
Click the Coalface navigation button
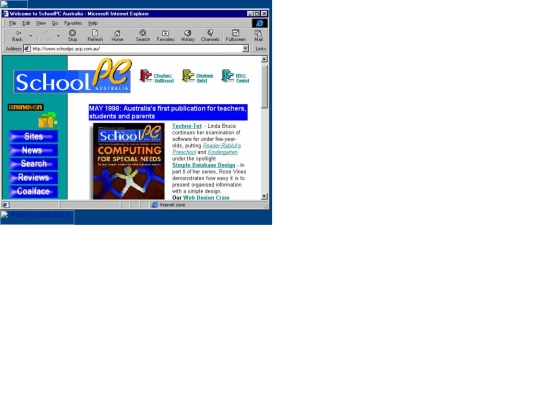tap(33, 191)
